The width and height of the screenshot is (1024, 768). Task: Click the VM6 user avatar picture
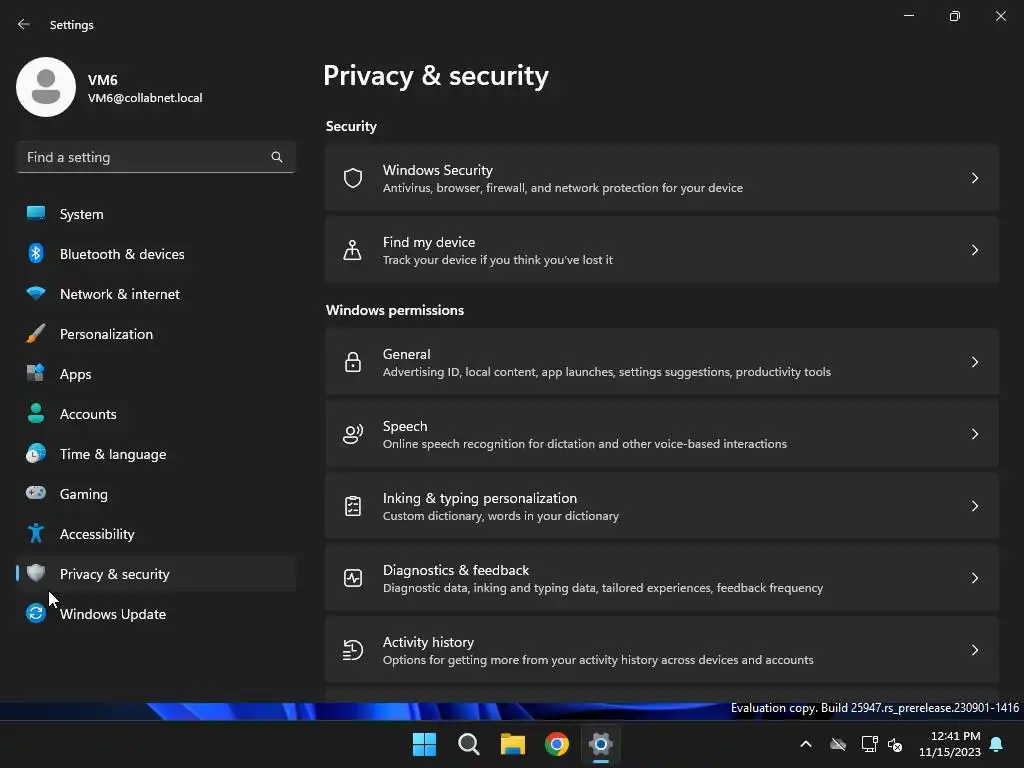click(46, 87)
